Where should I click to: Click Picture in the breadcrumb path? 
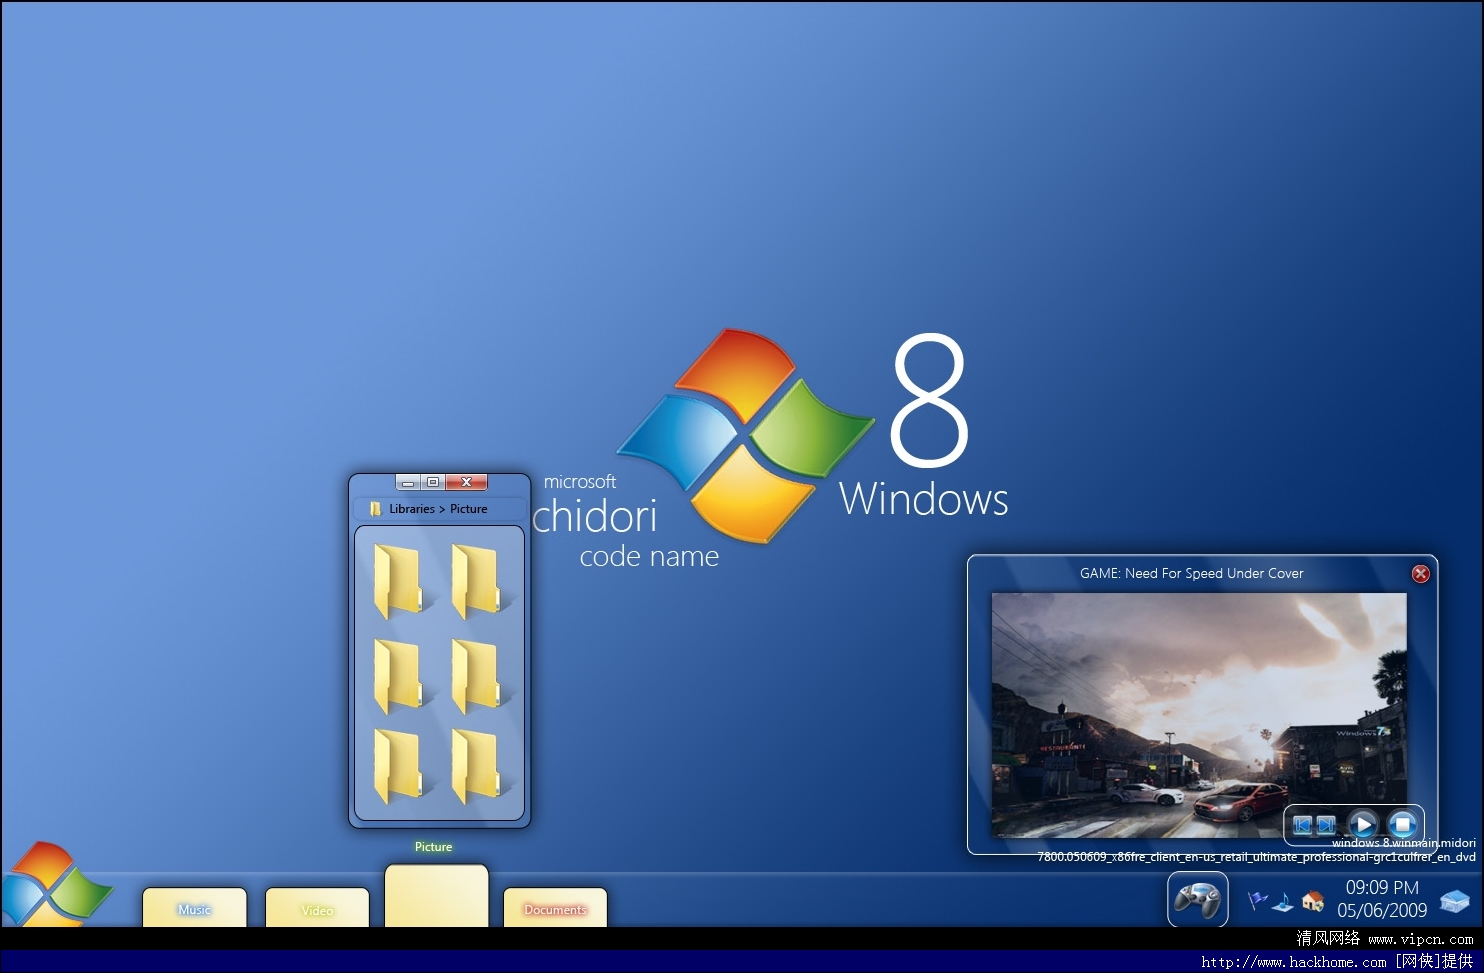click(469, 509)
